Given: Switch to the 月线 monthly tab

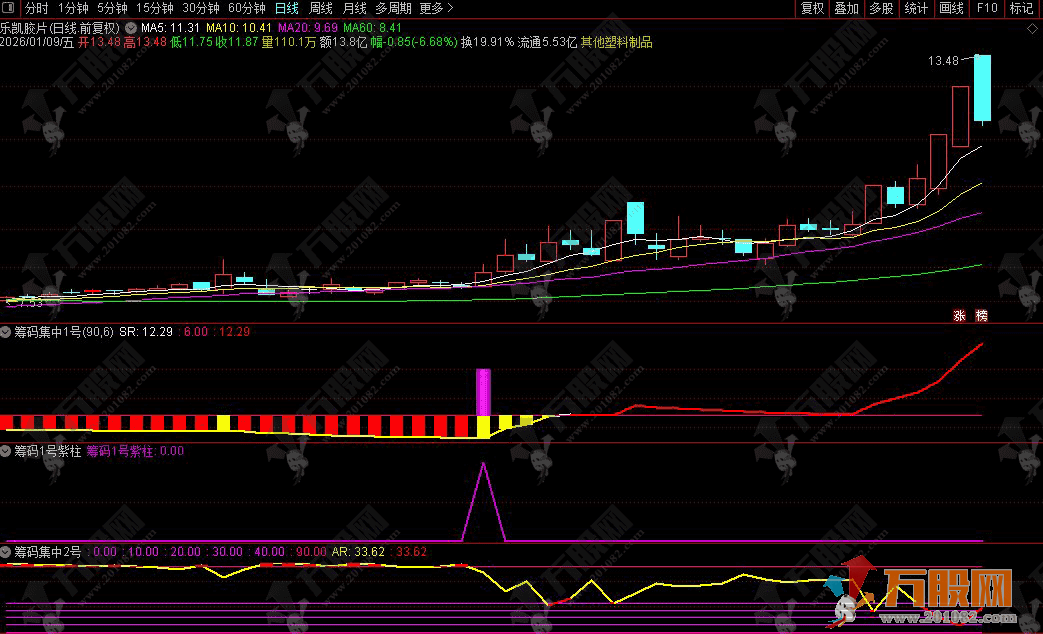Looking at the screenshot, I should (354, 8).
